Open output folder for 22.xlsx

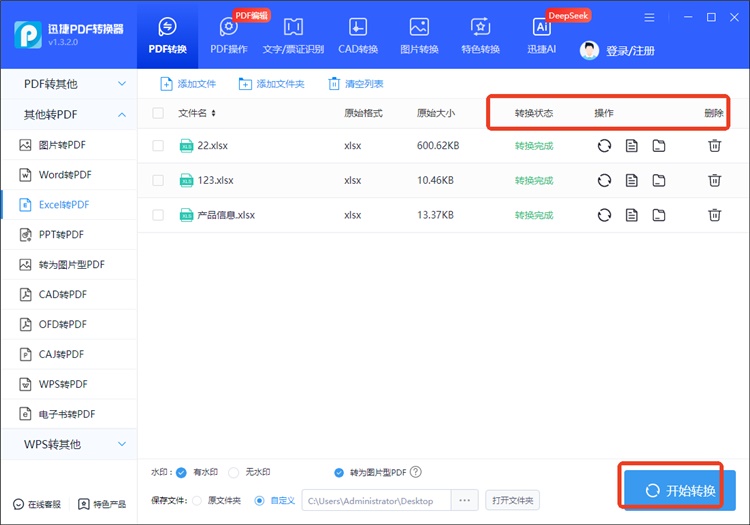[659, 146]
